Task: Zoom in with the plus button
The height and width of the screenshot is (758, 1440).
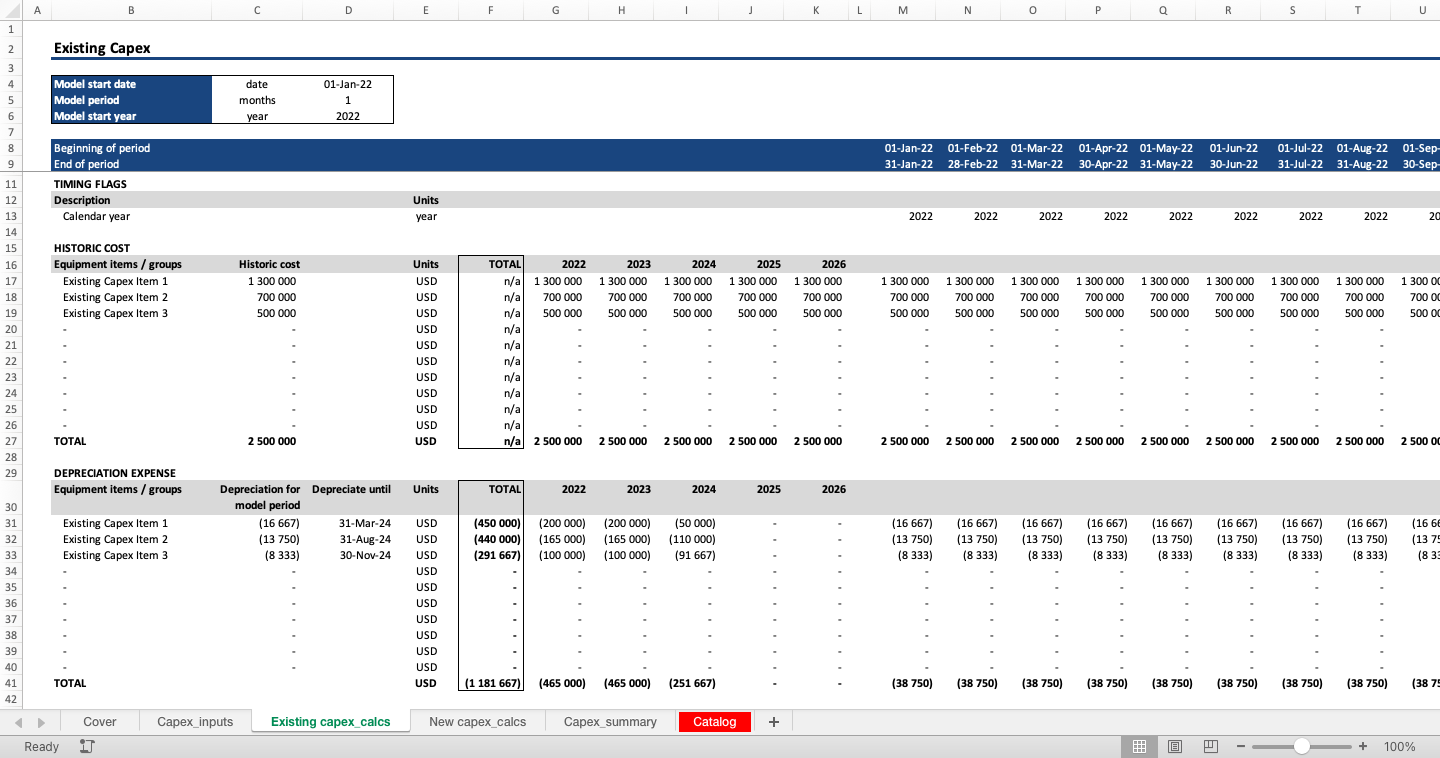Action: 1363,747
